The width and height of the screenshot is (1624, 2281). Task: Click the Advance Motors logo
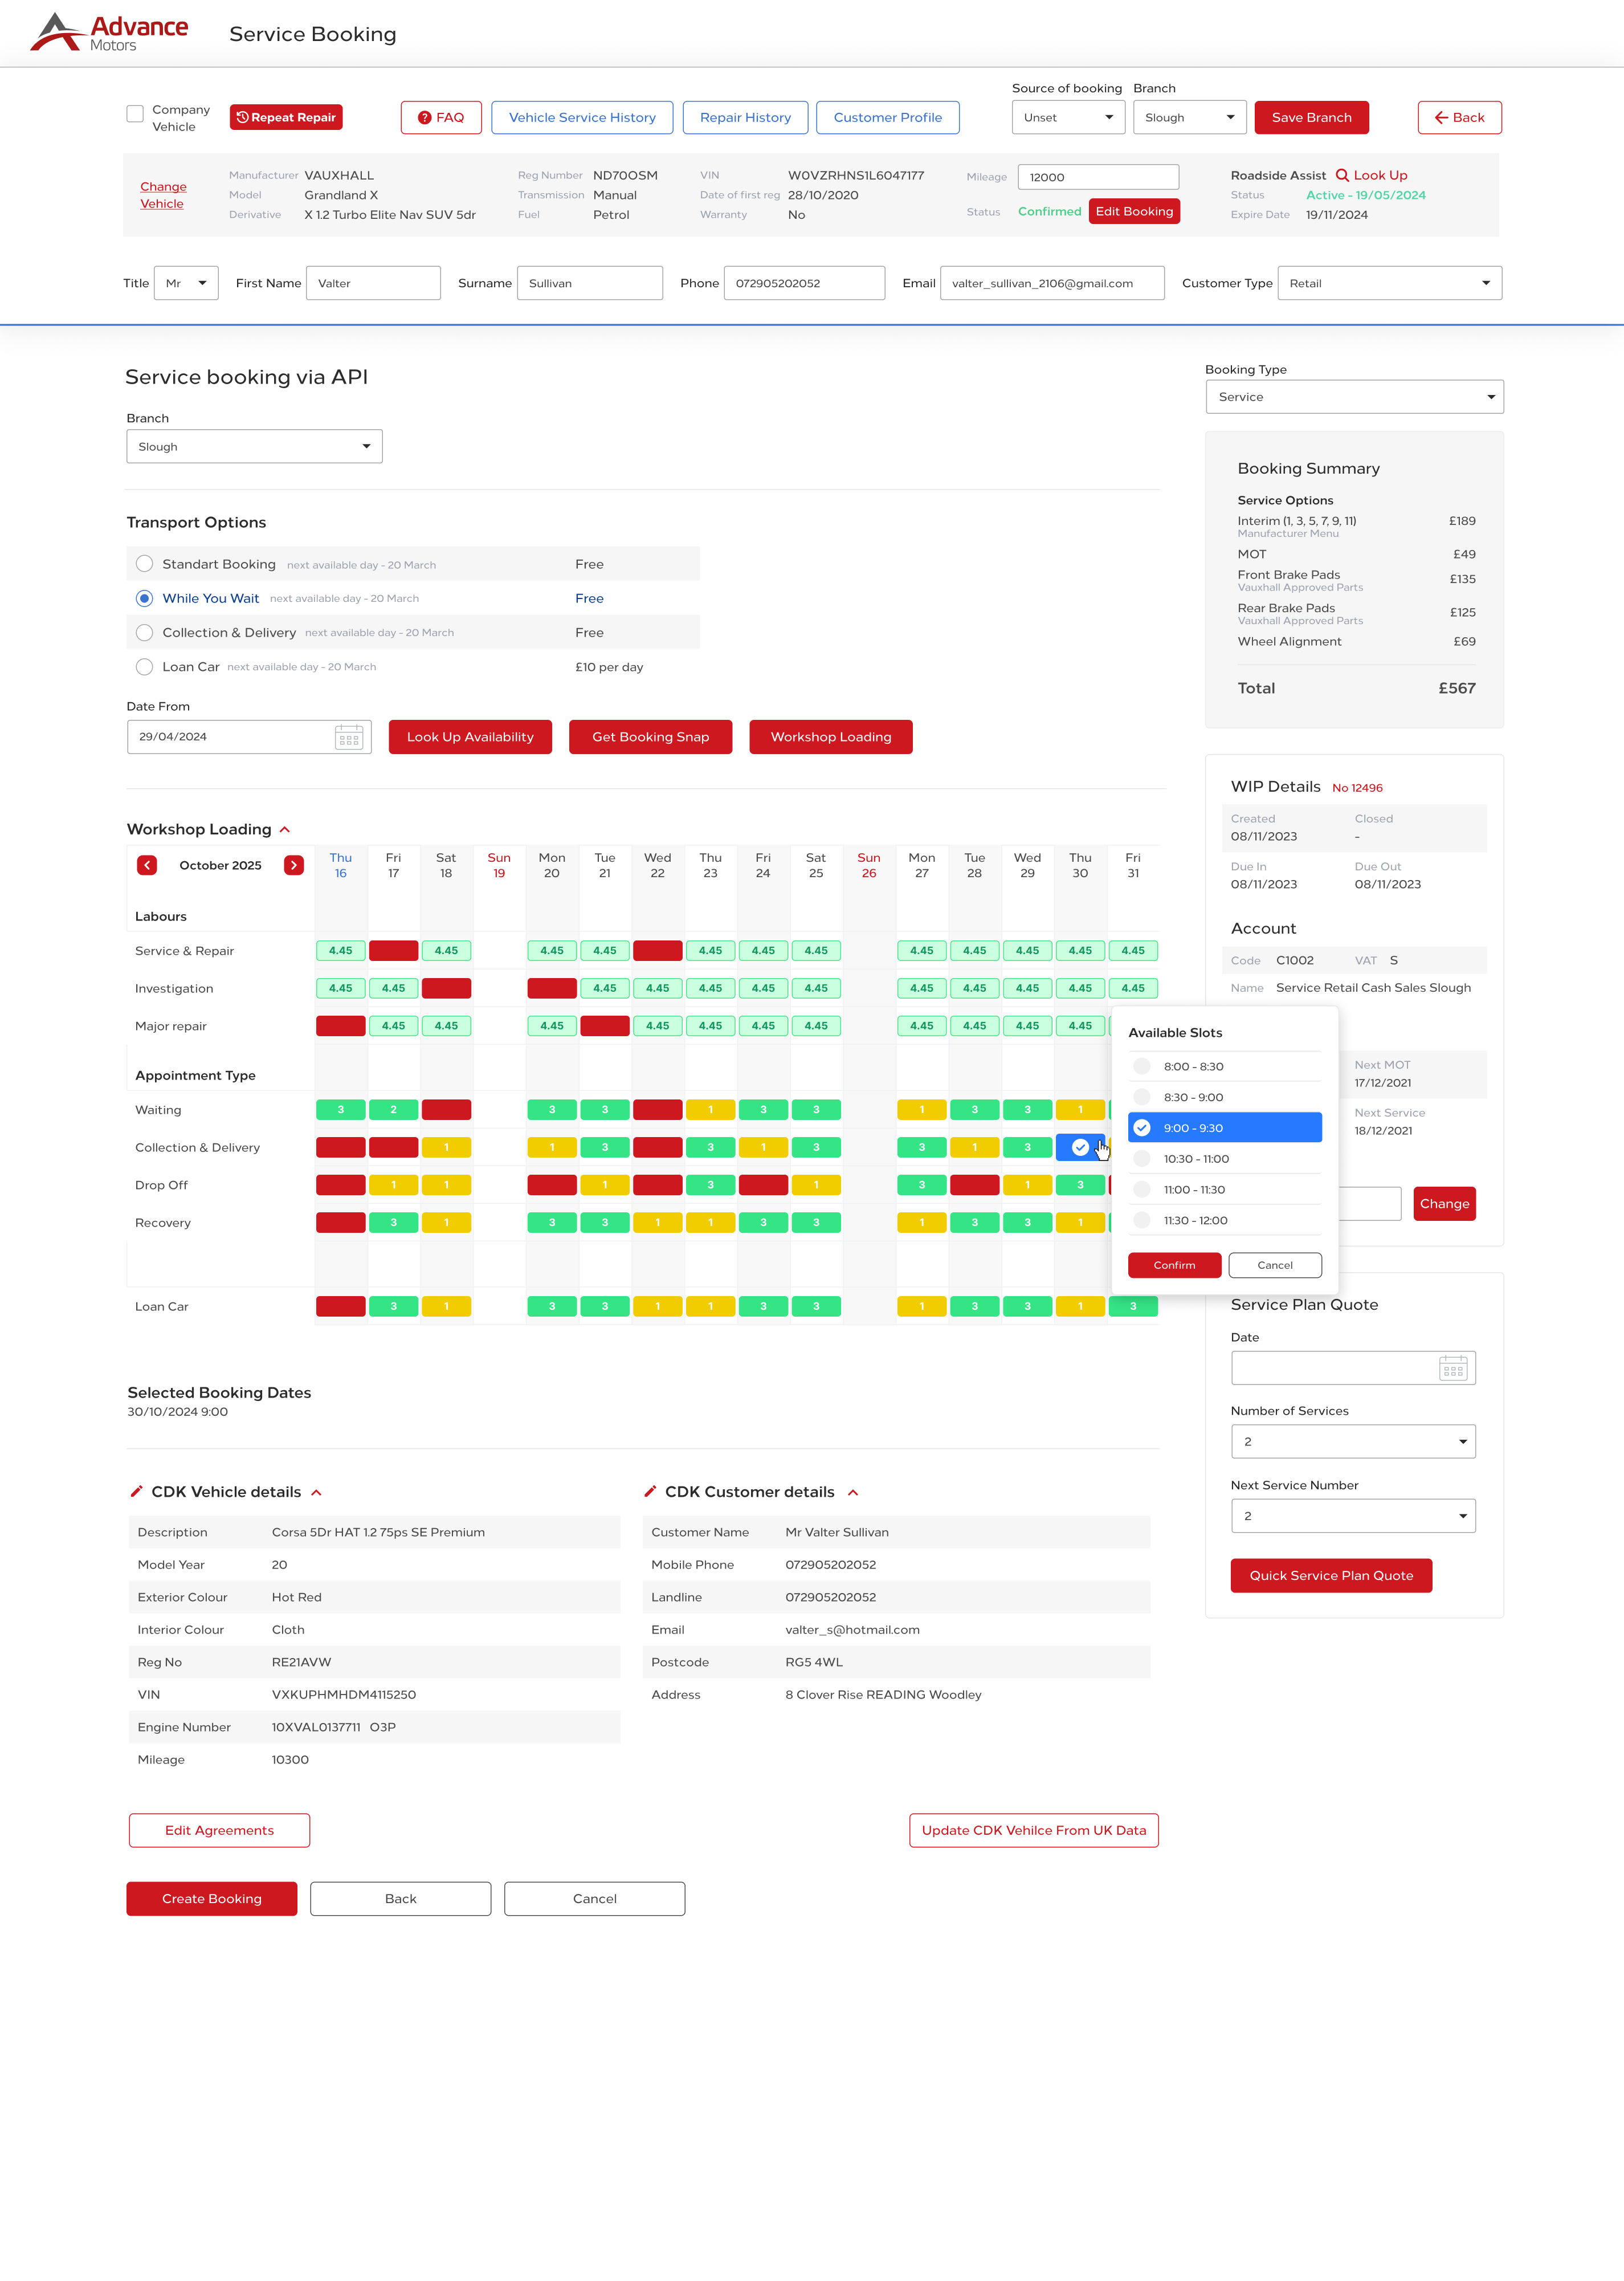tap(109, 33)
